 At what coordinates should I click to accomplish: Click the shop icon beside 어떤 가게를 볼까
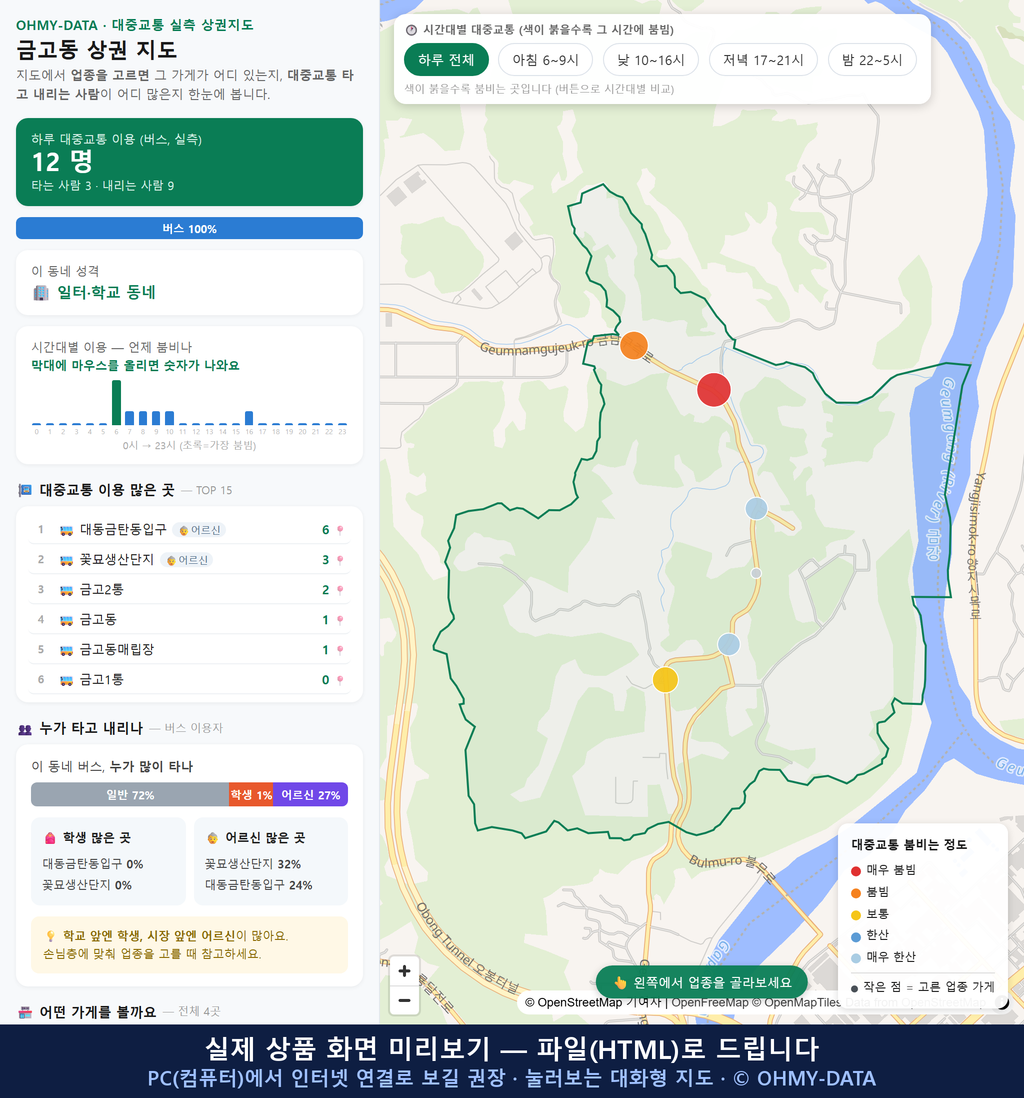pos(25,1012)
